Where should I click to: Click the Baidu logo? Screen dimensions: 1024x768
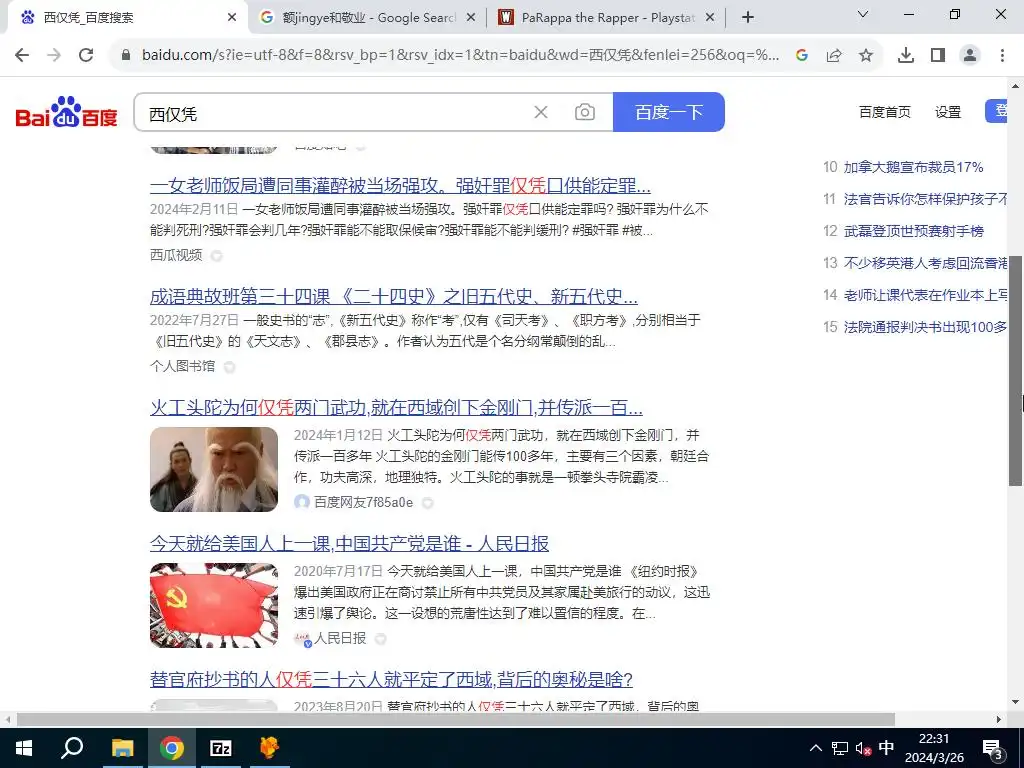click(x=67, y=112)
